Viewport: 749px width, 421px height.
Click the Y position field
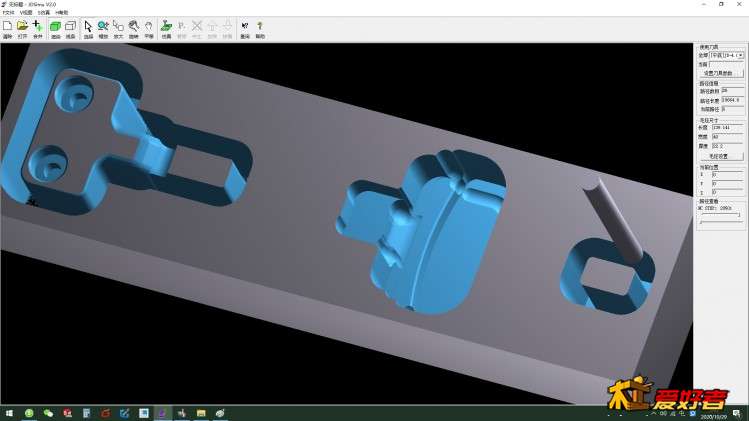(x=728, y=184)
